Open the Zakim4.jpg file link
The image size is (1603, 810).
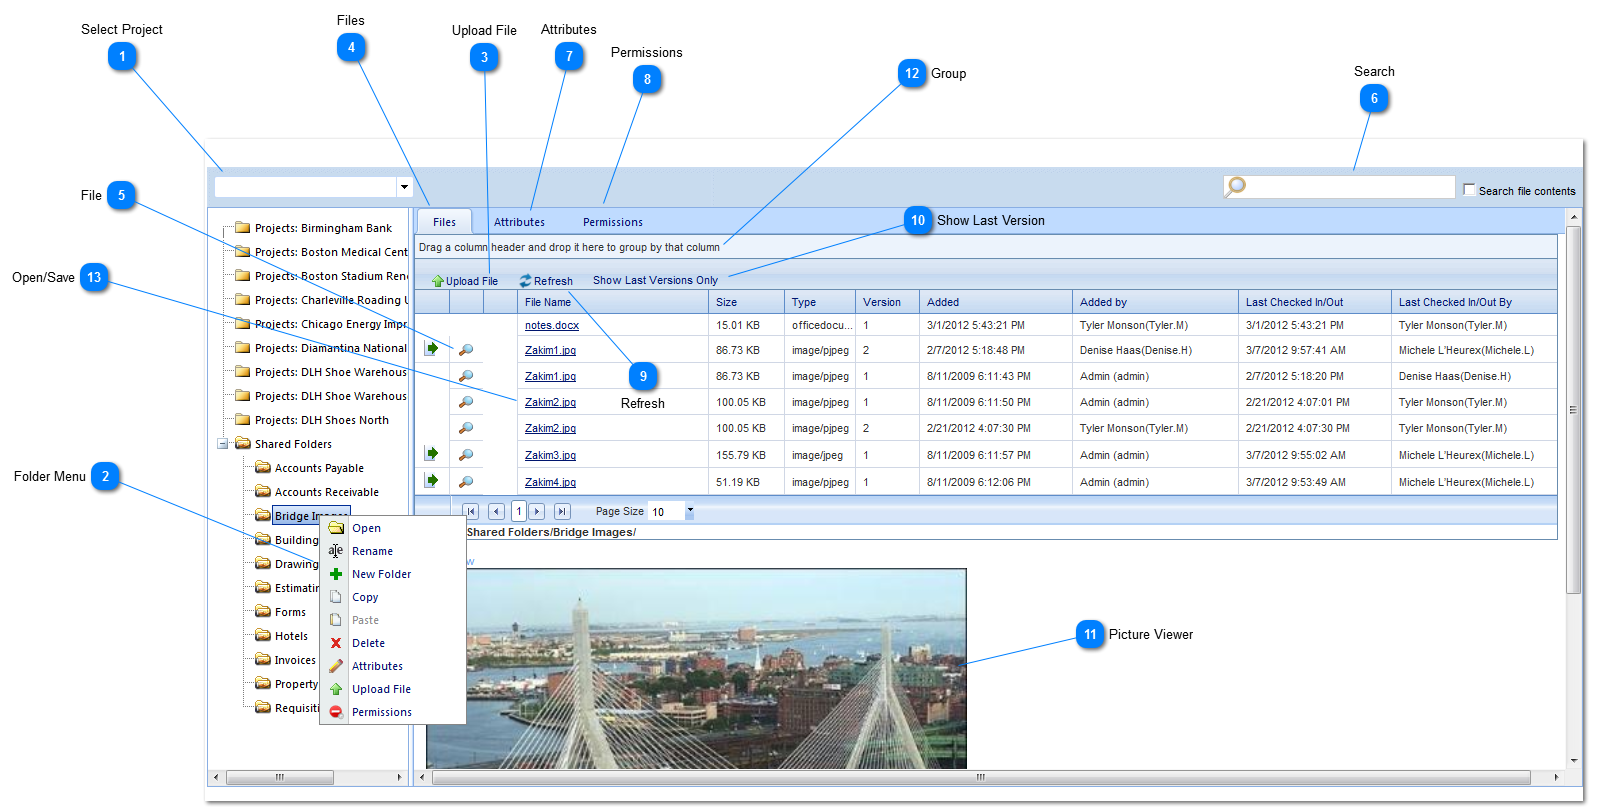(x=550, y=482)
